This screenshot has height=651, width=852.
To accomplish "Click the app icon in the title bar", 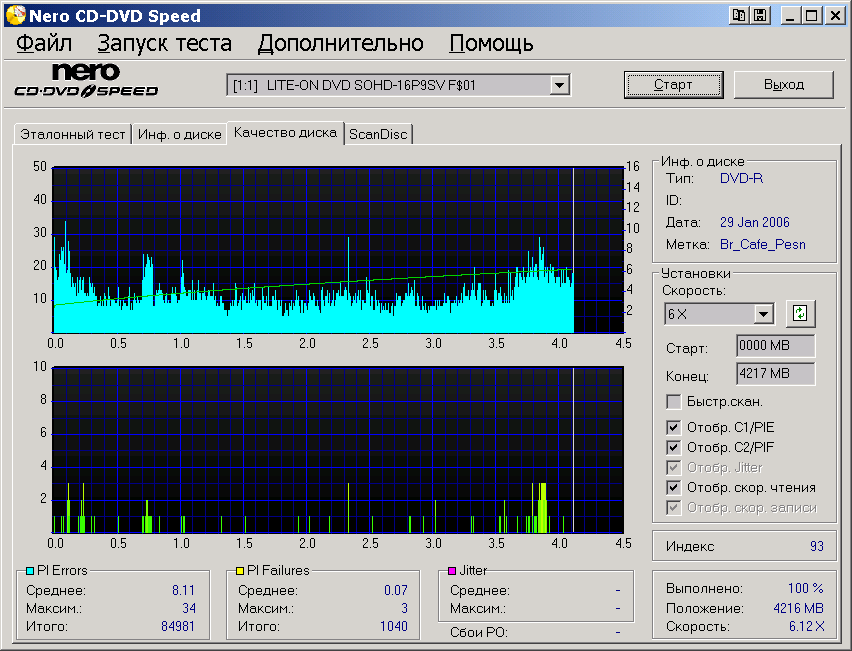I will (15, 15).
